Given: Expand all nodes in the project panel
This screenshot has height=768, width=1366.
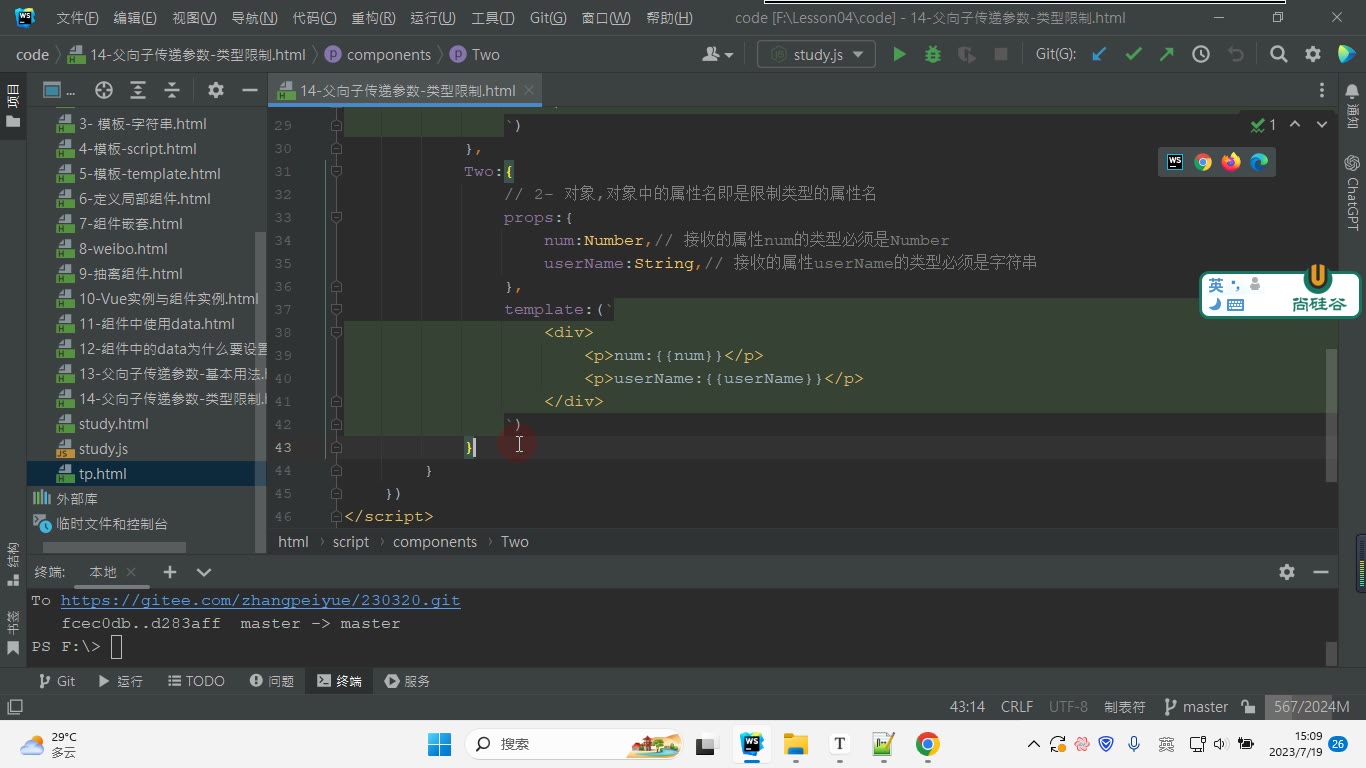Looking at the screenshot, I should point(138,90).
